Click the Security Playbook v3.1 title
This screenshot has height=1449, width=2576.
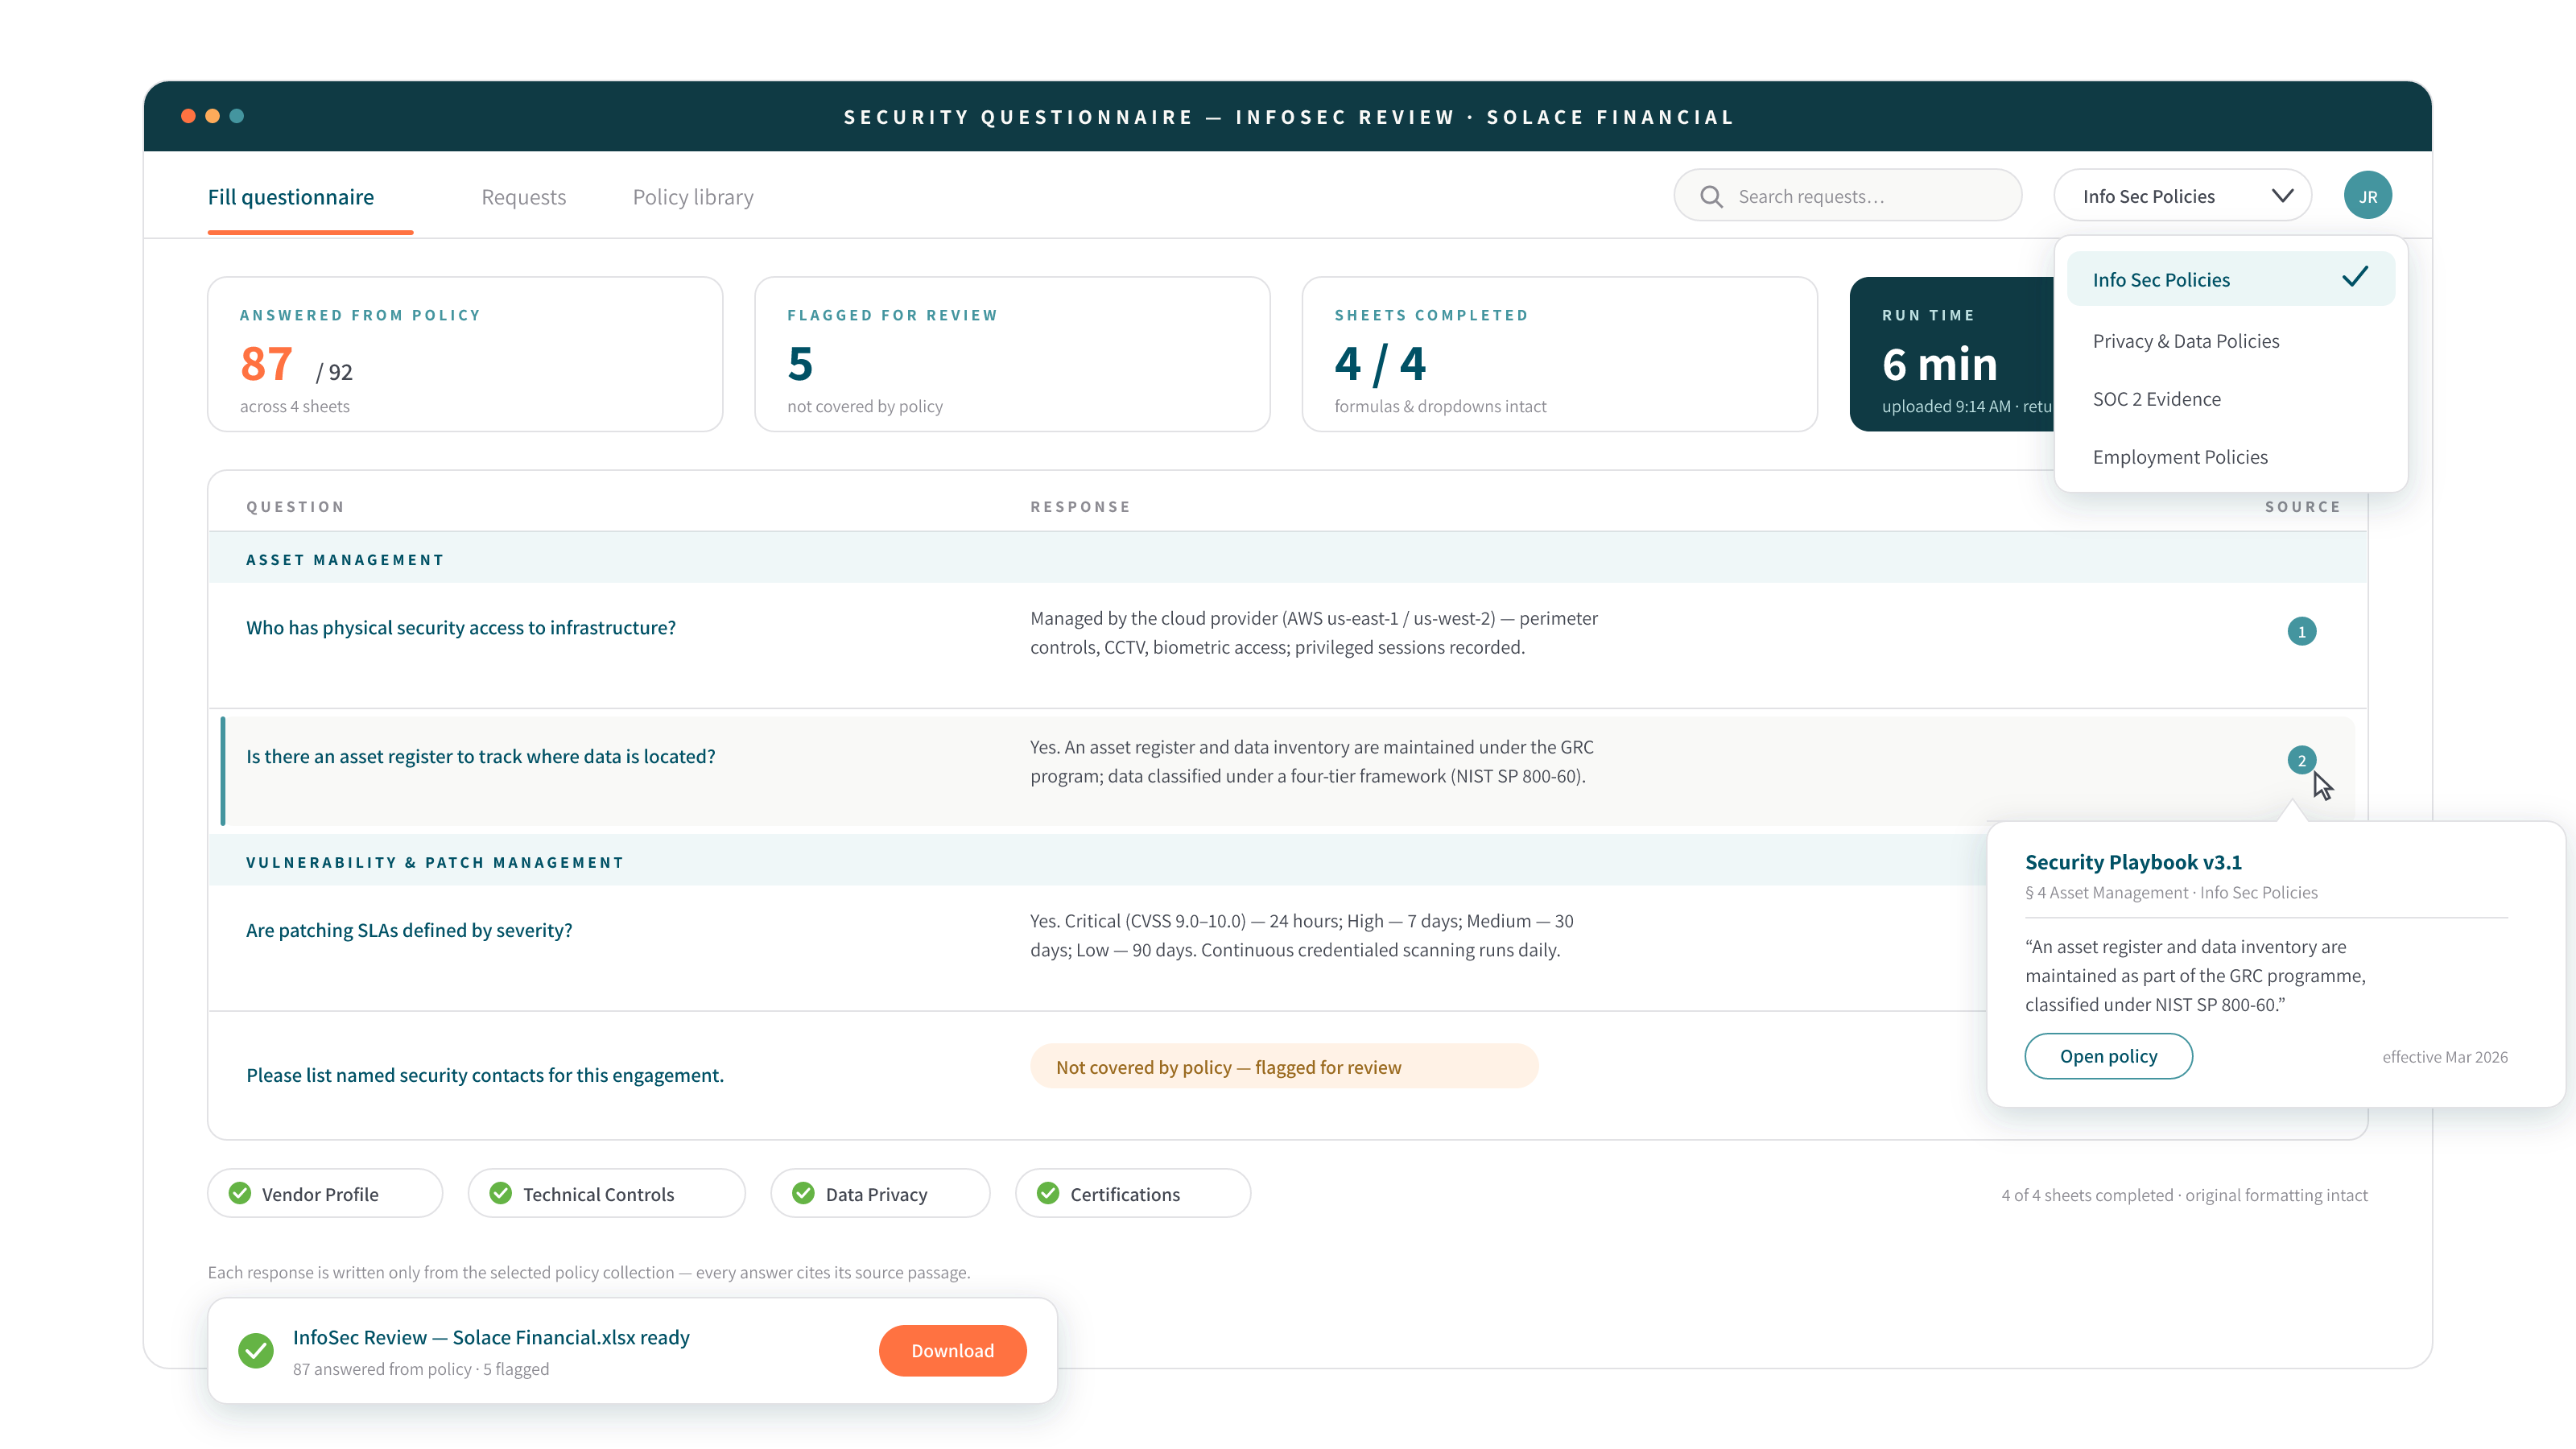(x=2133, y=862)
